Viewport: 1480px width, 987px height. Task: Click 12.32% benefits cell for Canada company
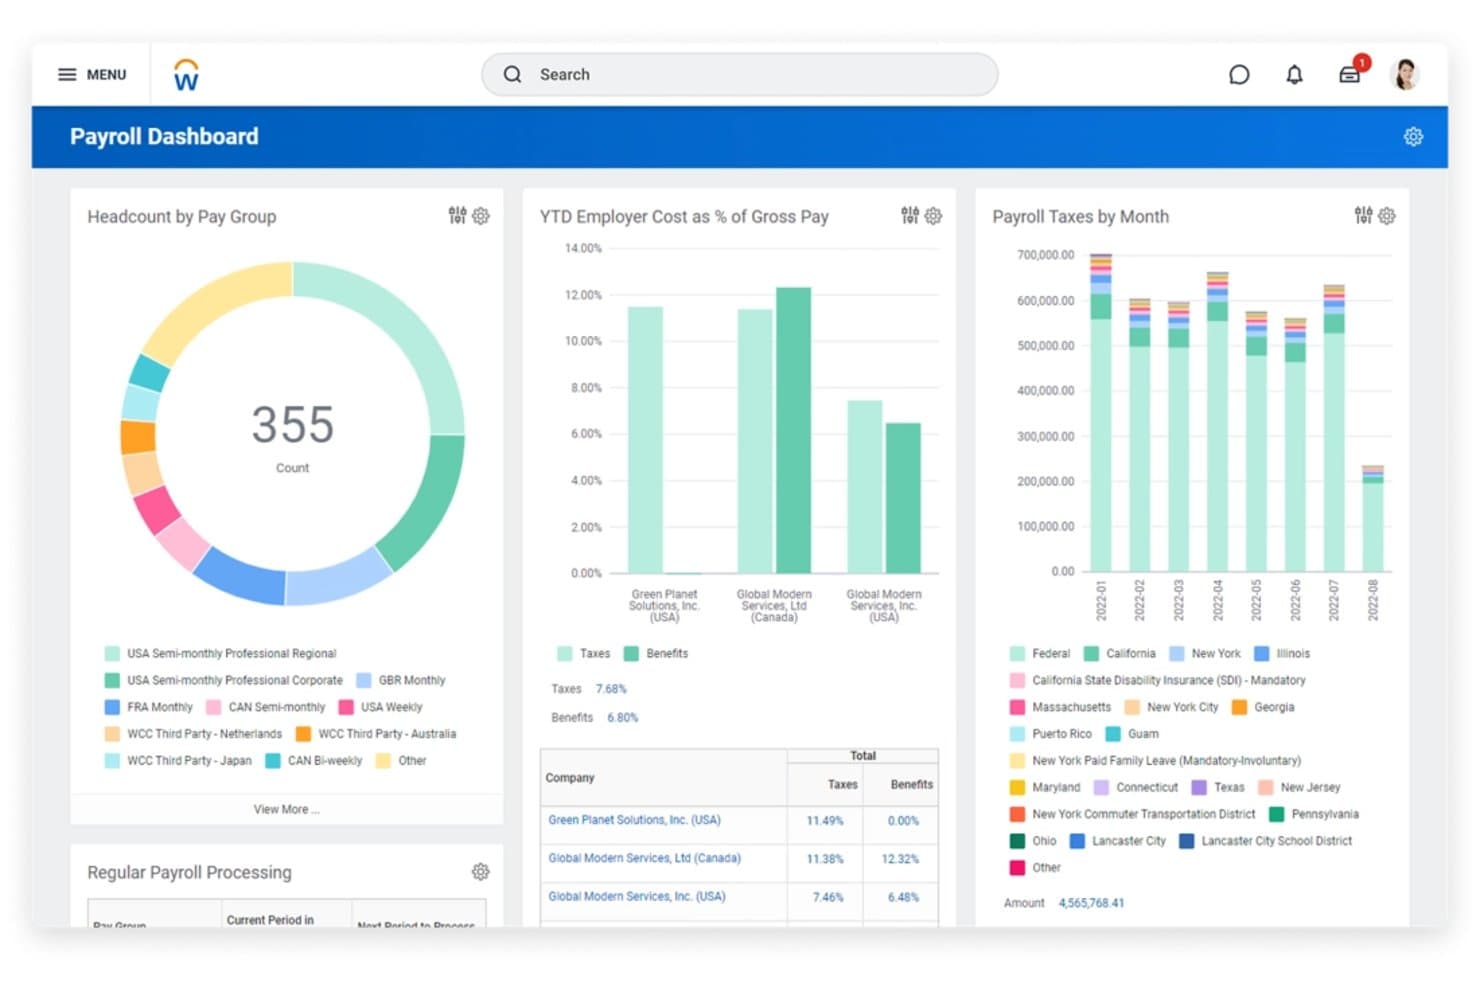900,859
